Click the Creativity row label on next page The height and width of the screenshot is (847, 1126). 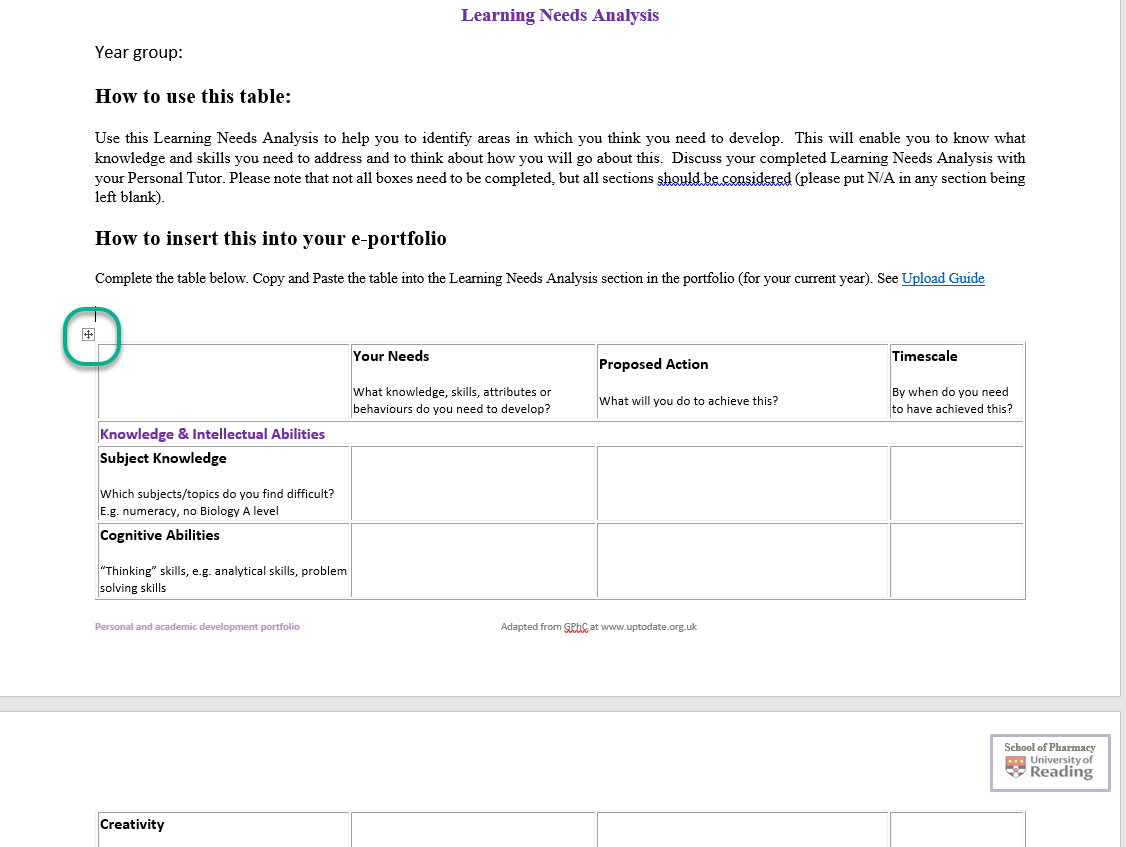tap(132, 824)
